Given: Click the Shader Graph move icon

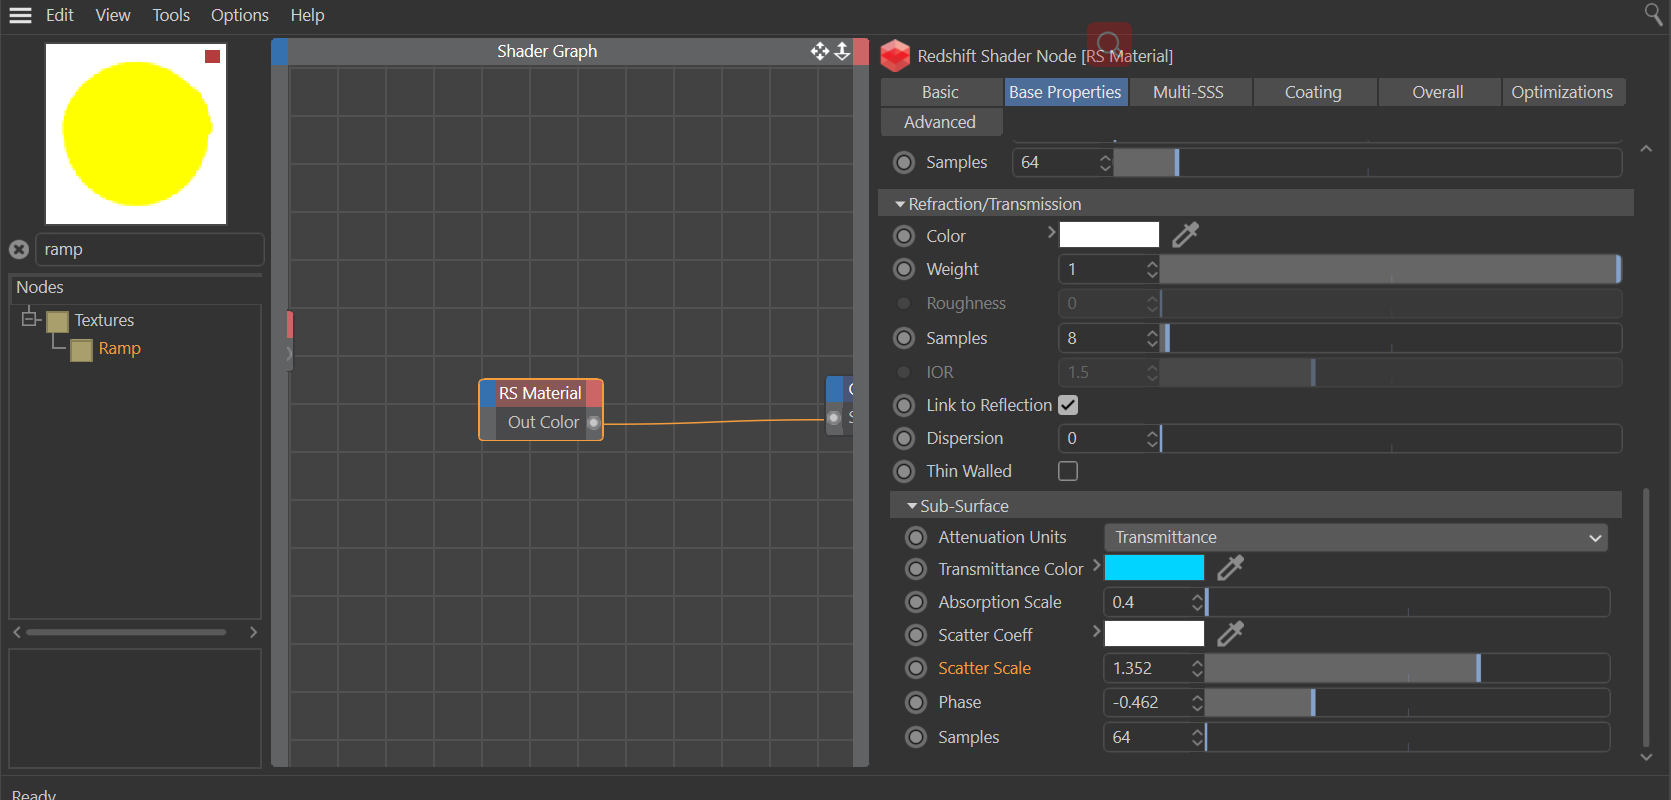Looking at the screenshot, I should coord(820,51).
